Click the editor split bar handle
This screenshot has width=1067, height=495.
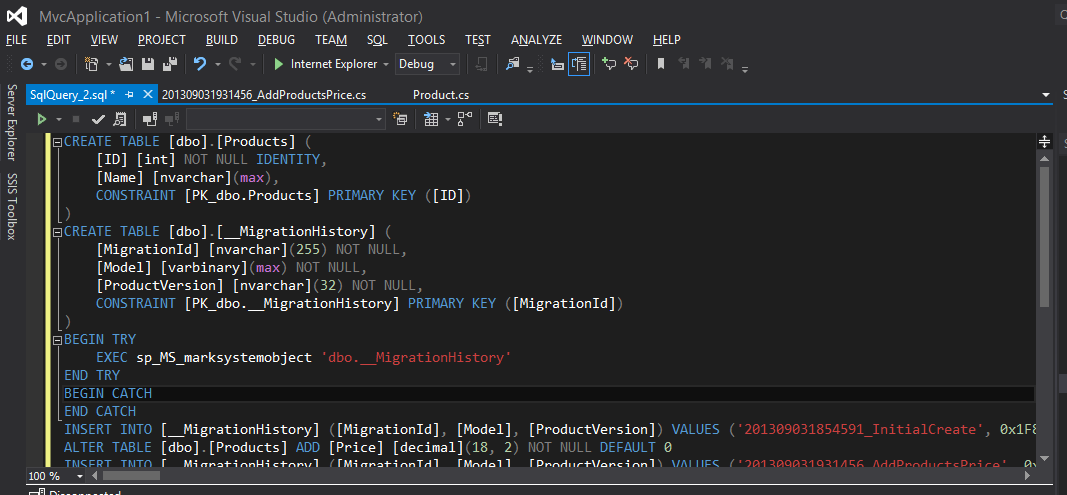(1045, 142)
